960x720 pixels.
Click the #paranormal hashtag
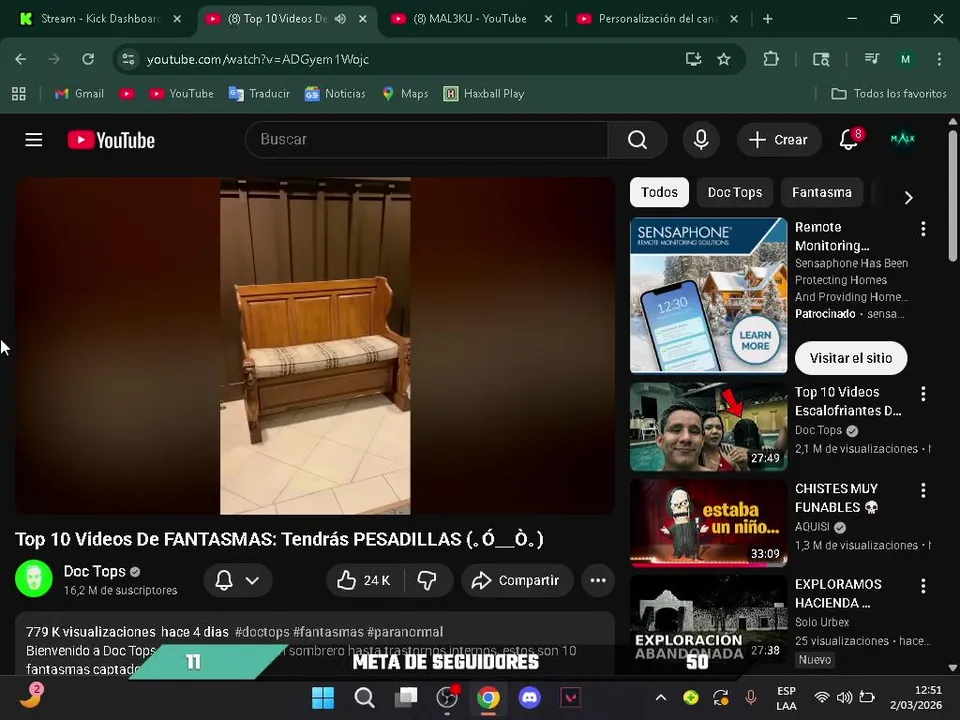tap(405, 632)
